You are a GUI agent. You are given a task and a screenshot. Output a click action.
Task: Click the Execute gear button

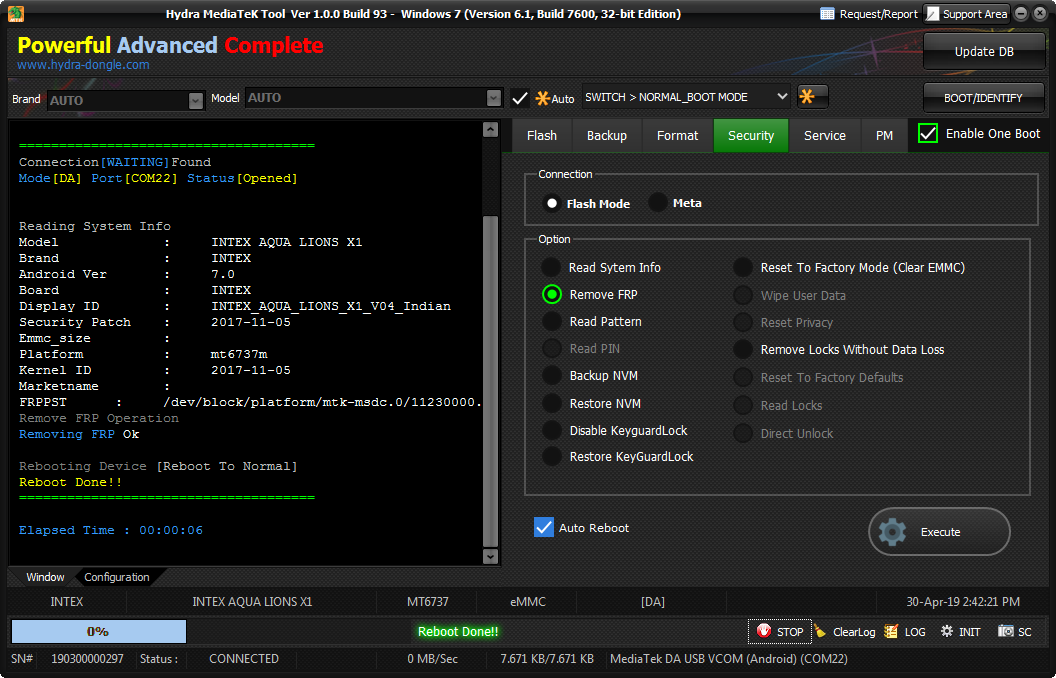(939, 532)
